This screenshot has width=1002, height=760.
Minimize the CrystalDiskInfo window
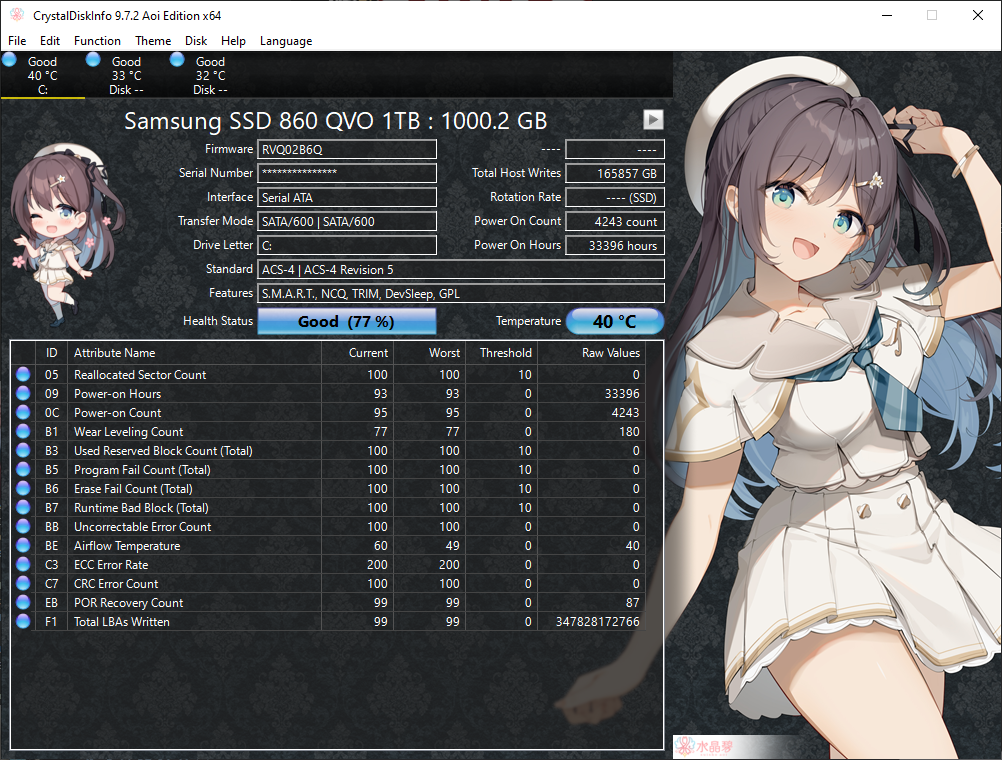tap(887, 15)
